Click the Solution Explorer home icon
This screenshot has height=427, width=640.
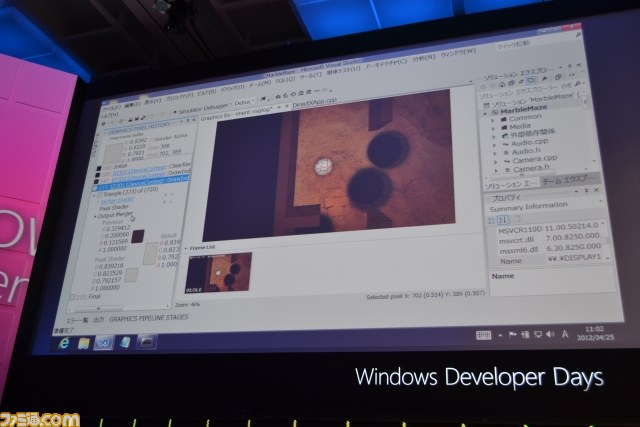502,83
